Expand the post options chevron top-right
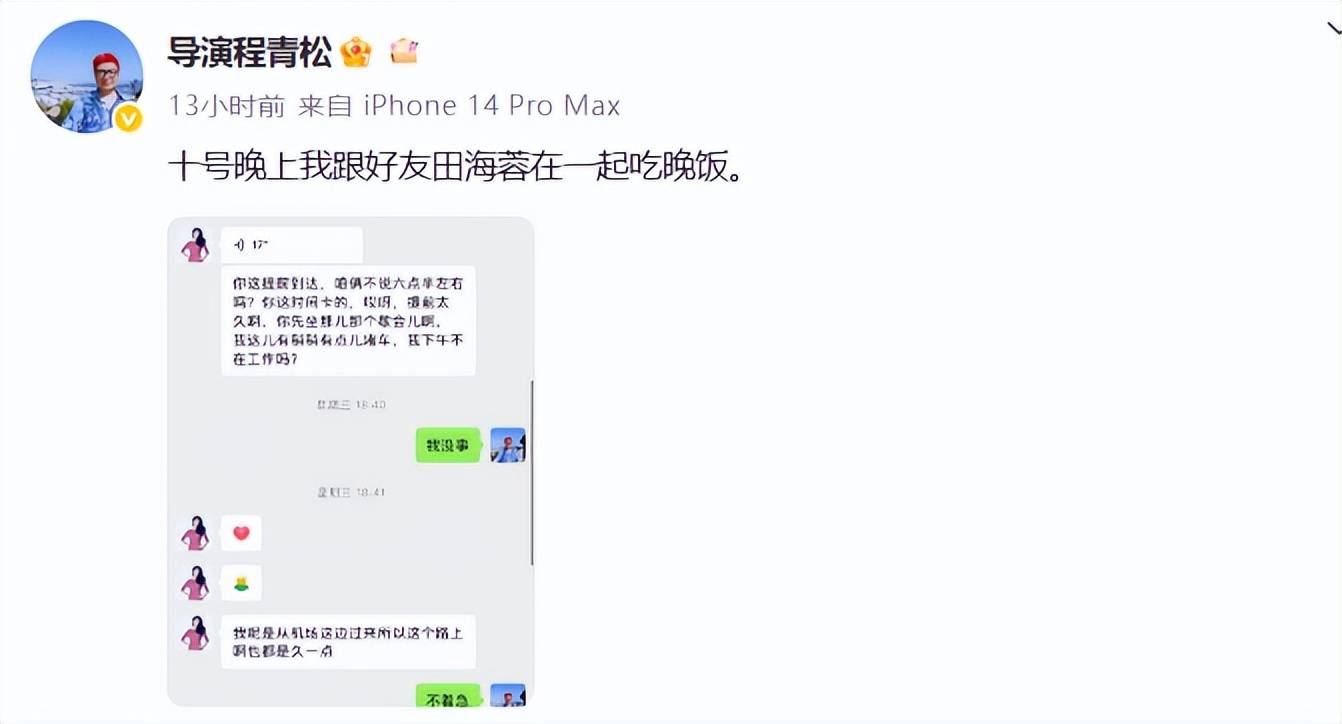The height and width of the screenshot is (724, 1342). tap(1326, 30)
